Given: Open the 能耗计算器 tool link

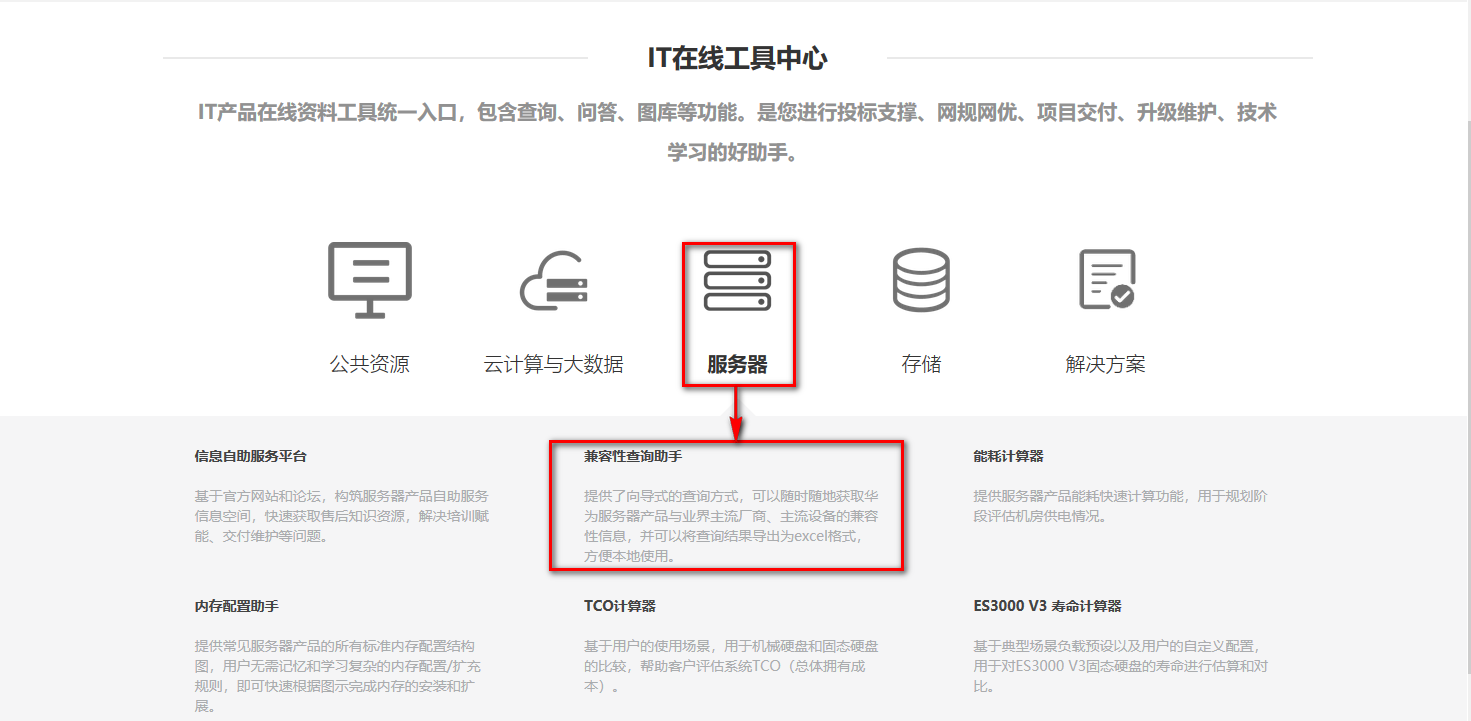Looking at the screenshot, I should click(1008, 456).
